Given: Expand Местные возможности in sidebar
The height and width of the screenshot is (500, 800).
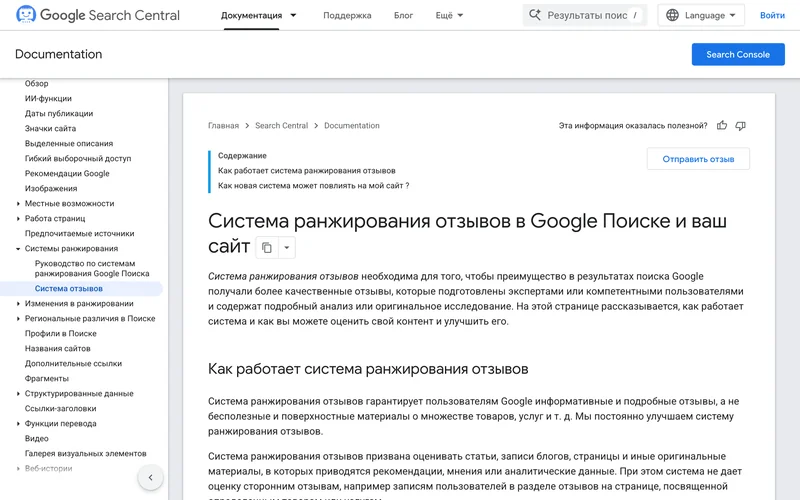Looking at the screenshot, I should pos(18,204).
